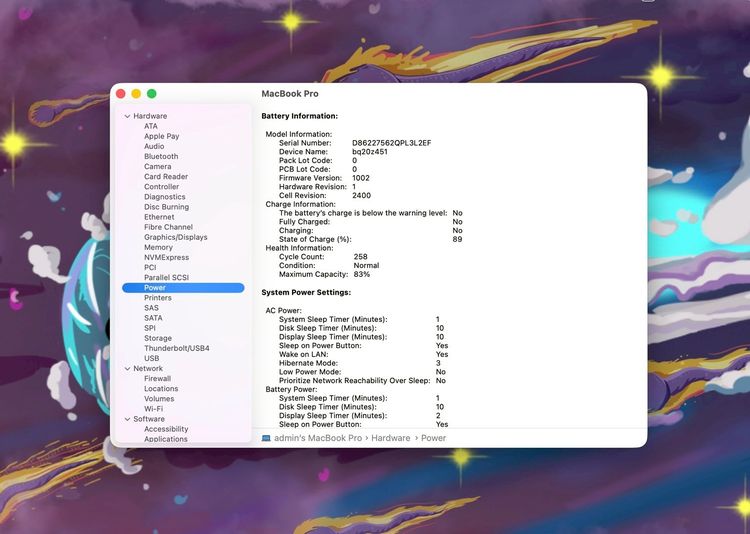Click admin's MacBook Pro in path bar
750x534 pixels.
coord(319,438)
